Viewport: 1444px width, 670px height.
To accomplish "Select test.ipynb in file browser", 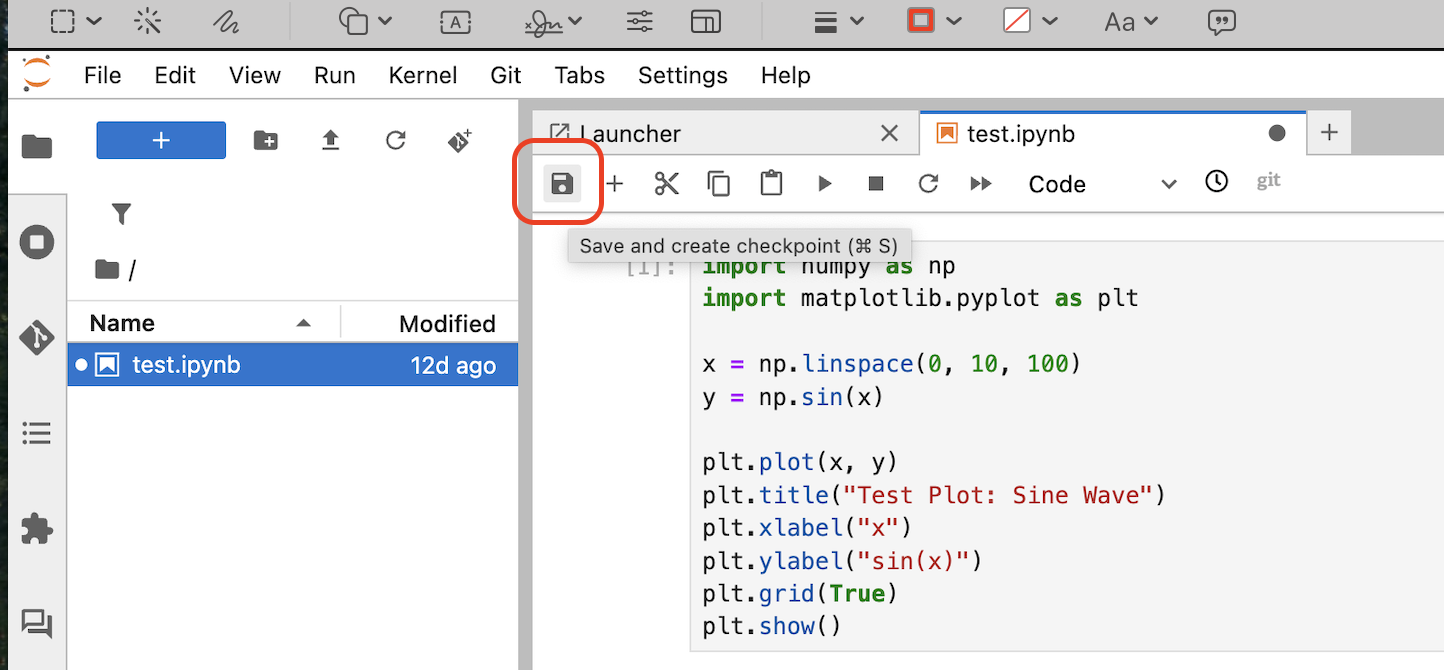I will point(293,365).
